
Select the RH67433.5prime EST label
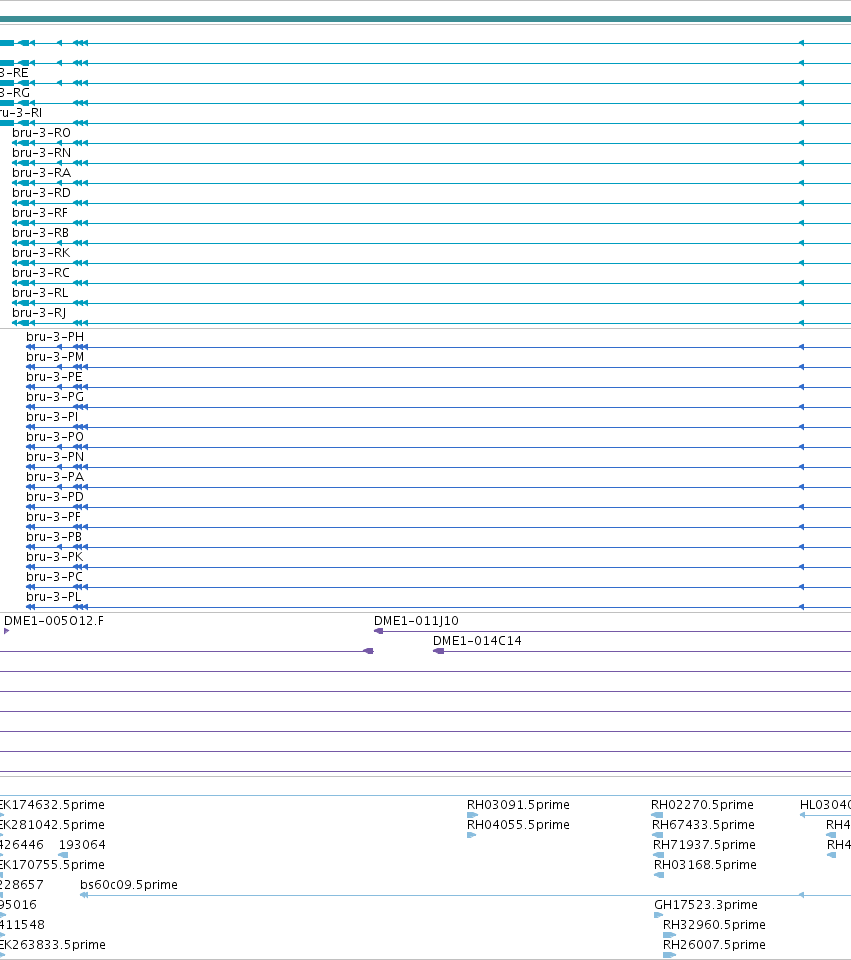coord(703,825)
